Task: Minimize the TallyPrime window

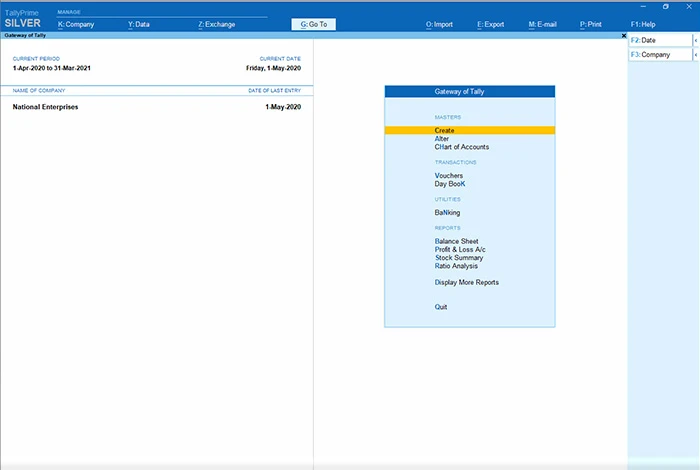Action: click(643, 7)
